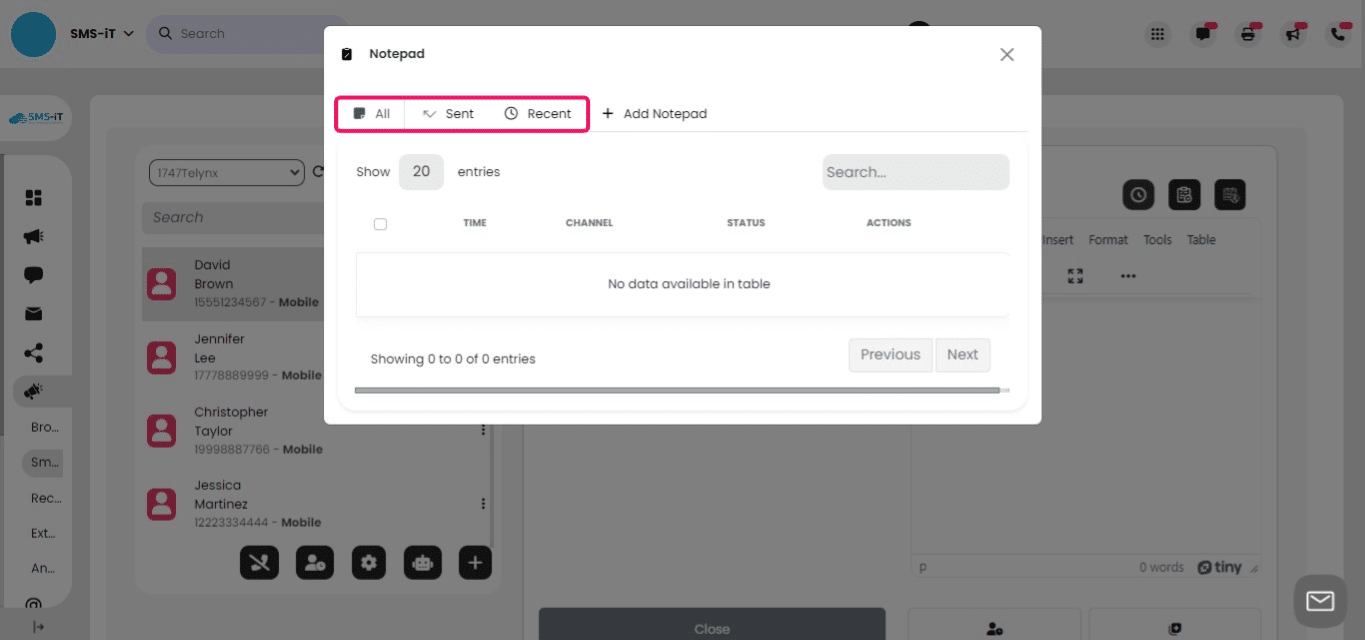Click the clock history icon above the editor

coord(1138,194)
